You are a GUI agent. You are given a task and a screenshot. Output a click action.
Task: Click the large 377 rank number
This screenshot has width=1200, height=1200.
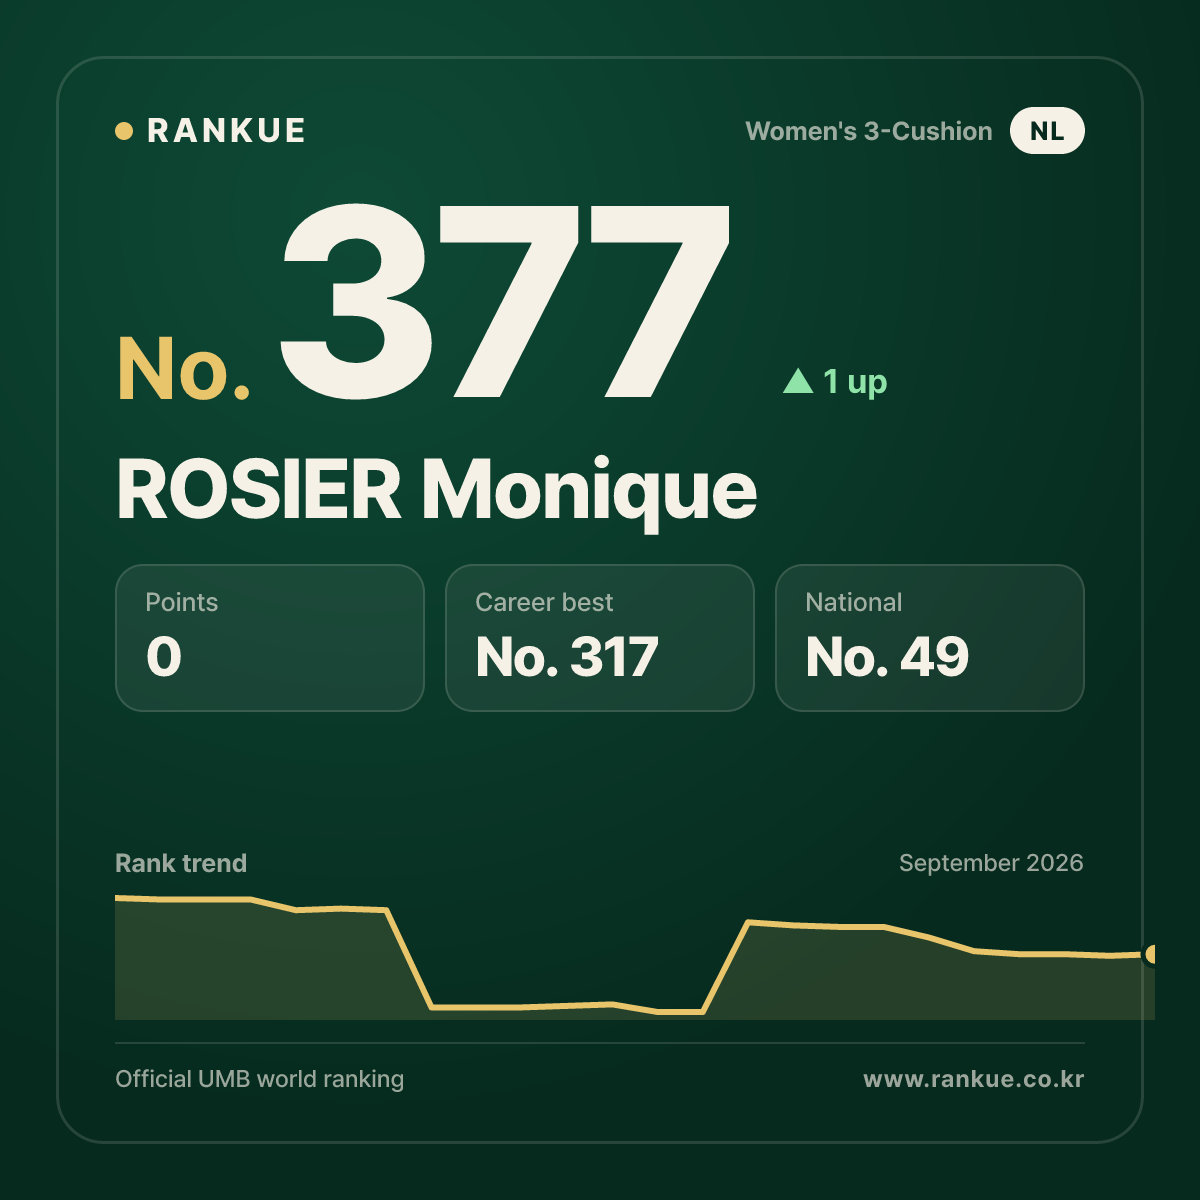505,300
